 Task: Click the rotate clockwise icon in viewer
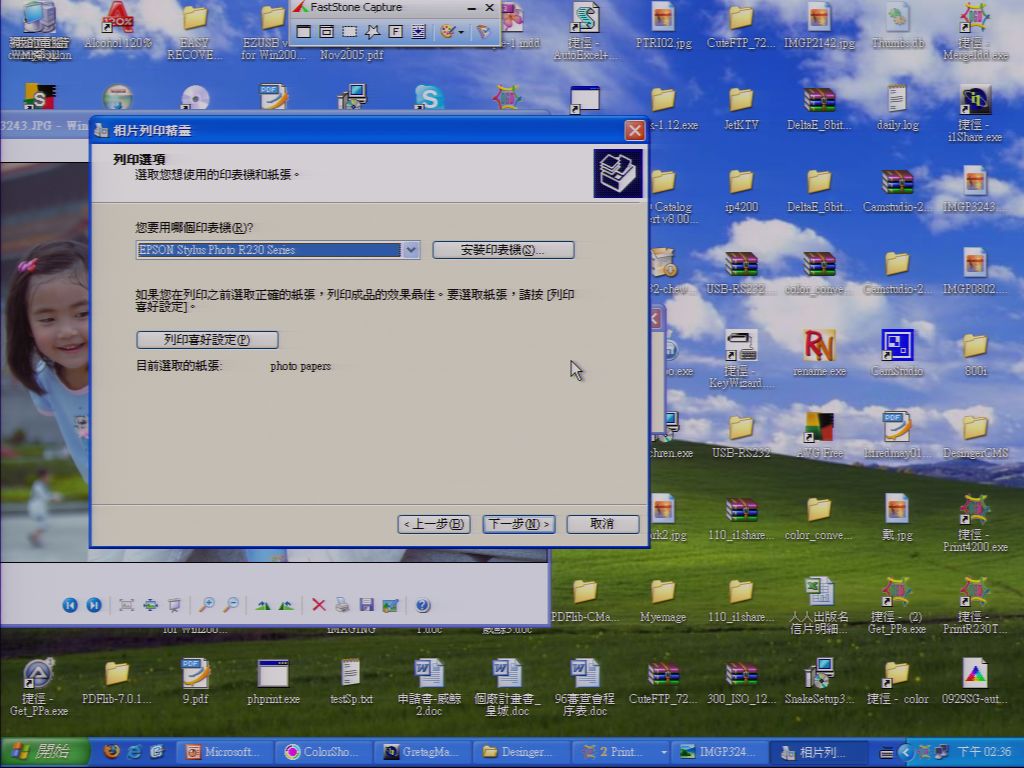(x=263, y=605)
